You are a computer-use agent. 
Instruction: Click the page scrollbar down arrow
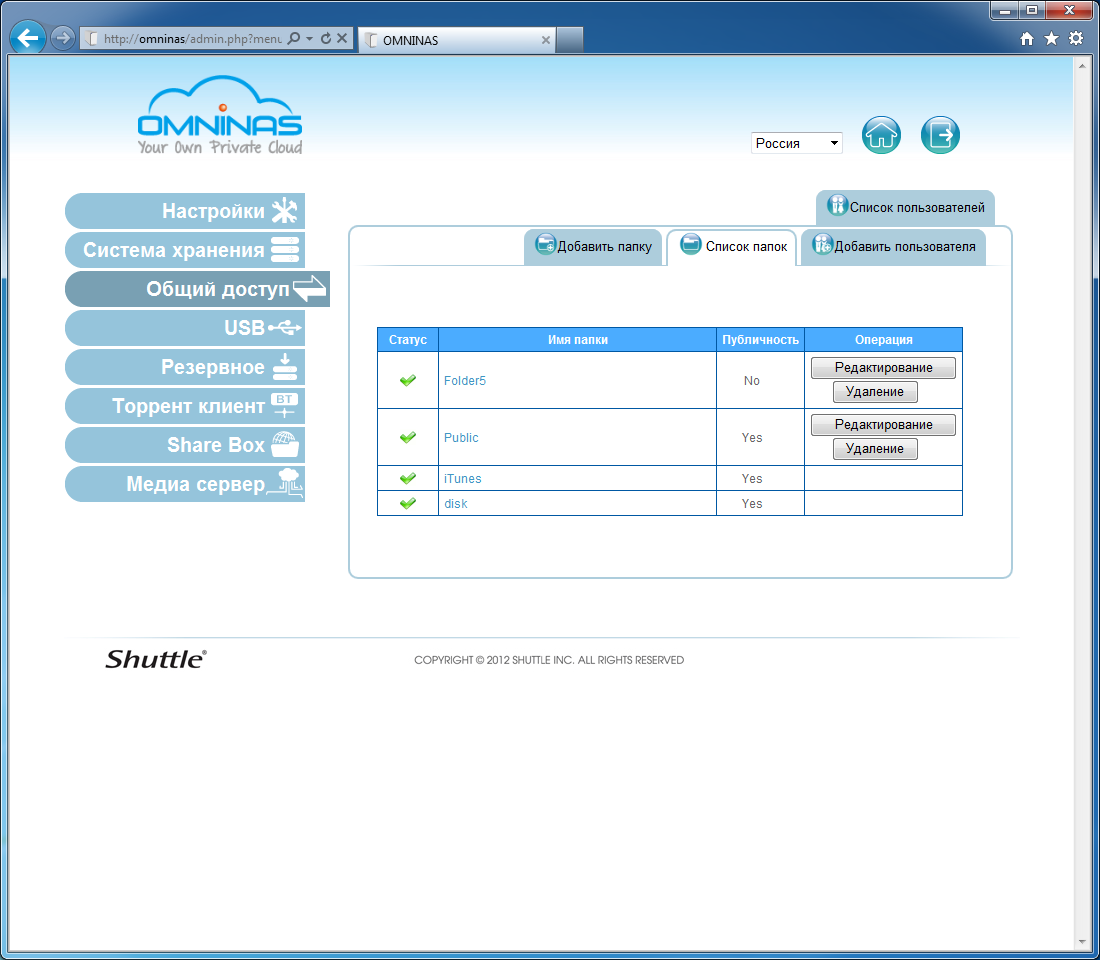[1081, 942]
